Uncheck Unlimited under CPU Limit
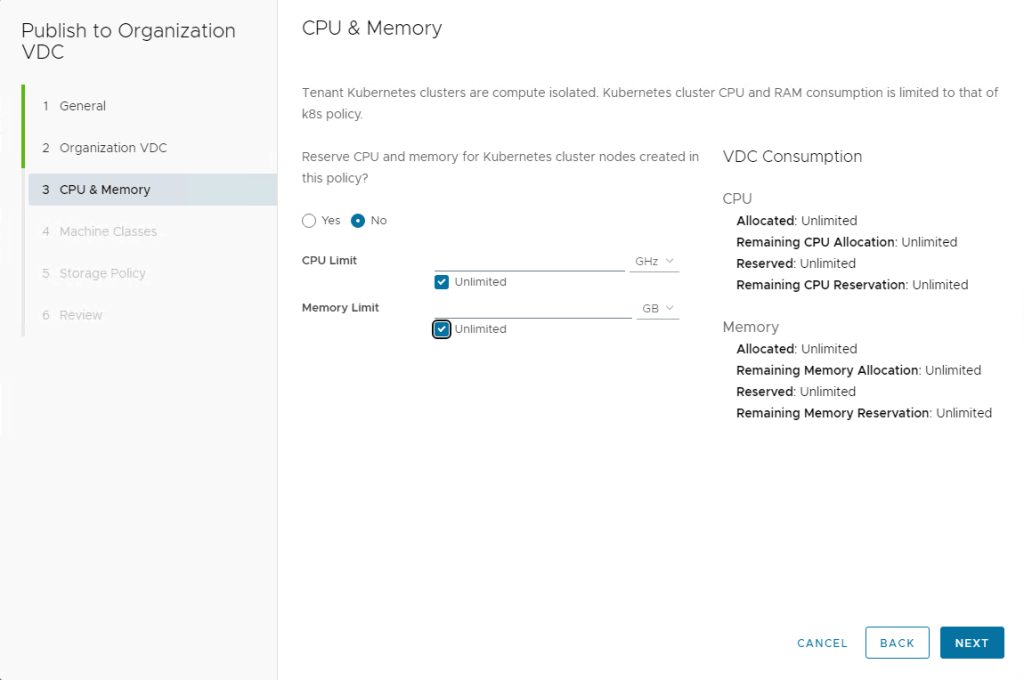1024x680 pixels. click(x=442, y=282)
